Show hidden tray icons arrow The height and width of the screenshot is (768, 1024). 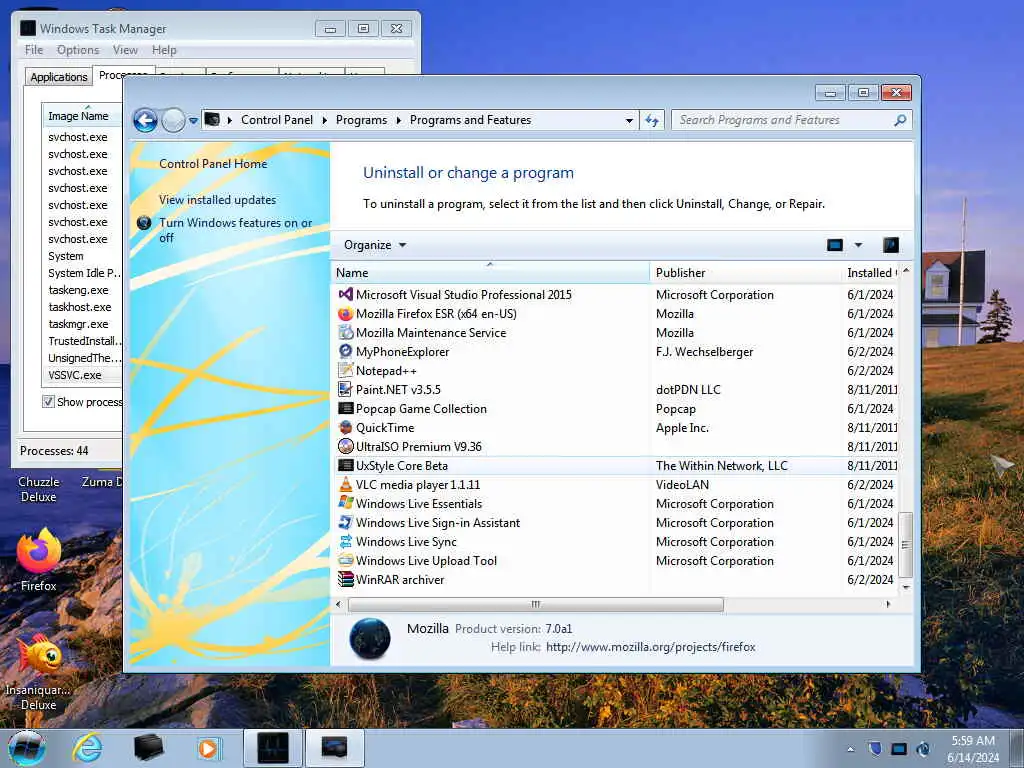pyautogui.click(x=850, y=749)
